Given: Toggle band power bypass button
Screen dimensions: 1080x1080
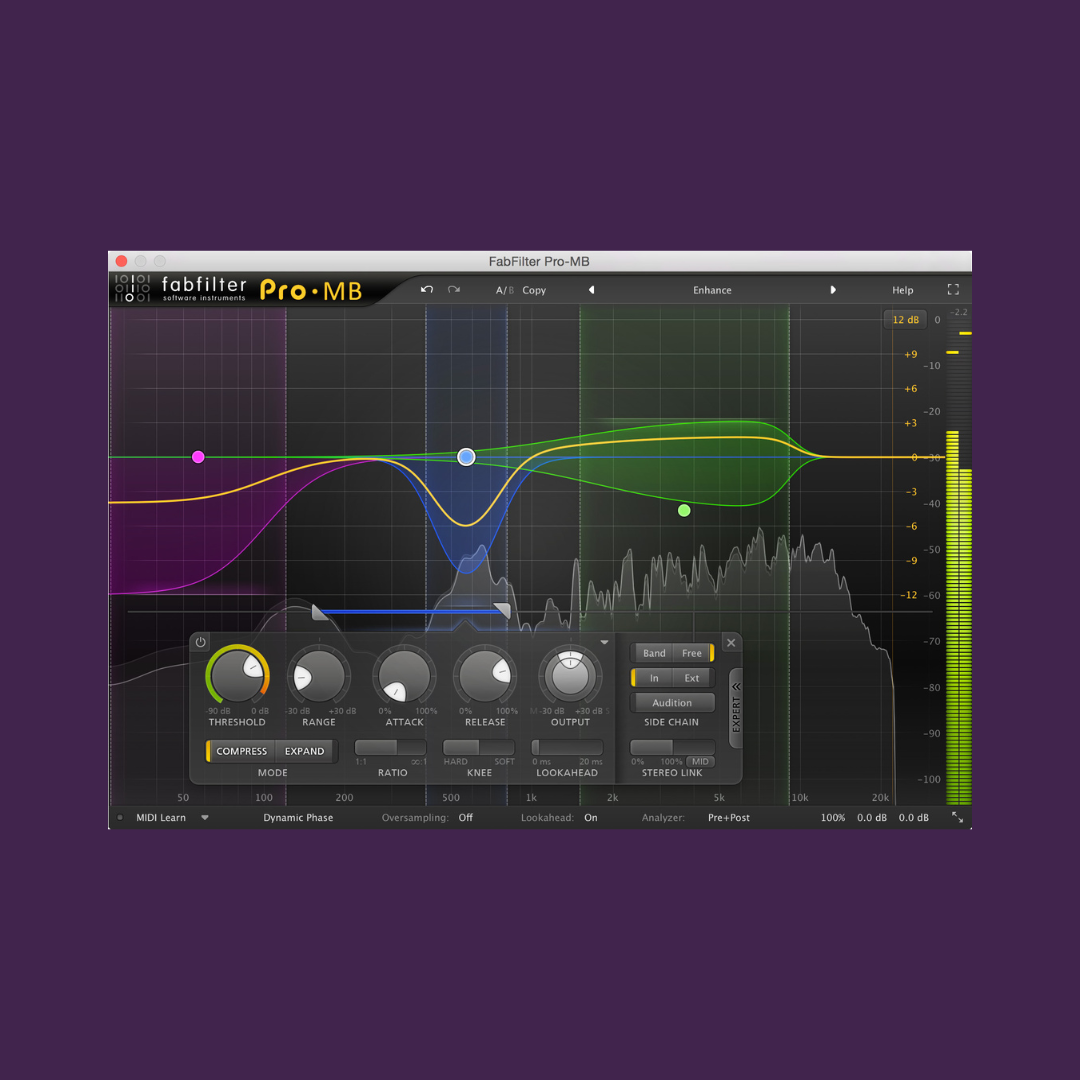Looking at the screenshot, I should [200, 642].
